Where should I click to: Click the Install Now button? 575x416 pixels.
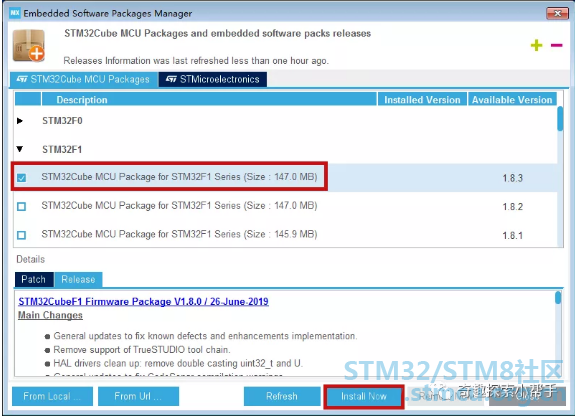coord(364,396)
